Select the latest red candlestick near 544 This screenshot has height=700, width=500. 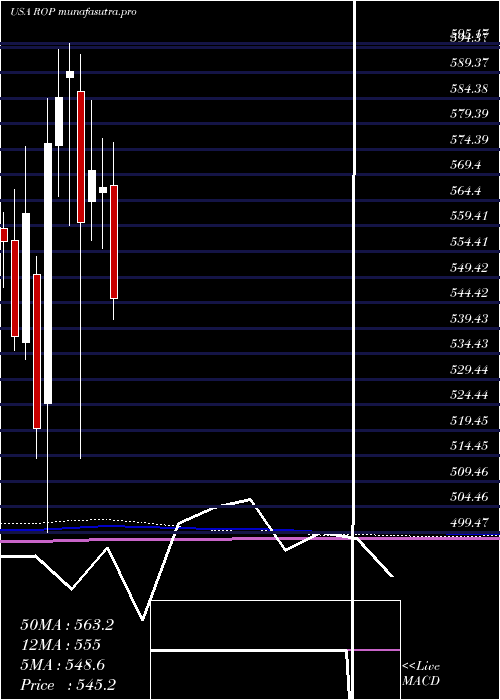click(x=114, y=242)
